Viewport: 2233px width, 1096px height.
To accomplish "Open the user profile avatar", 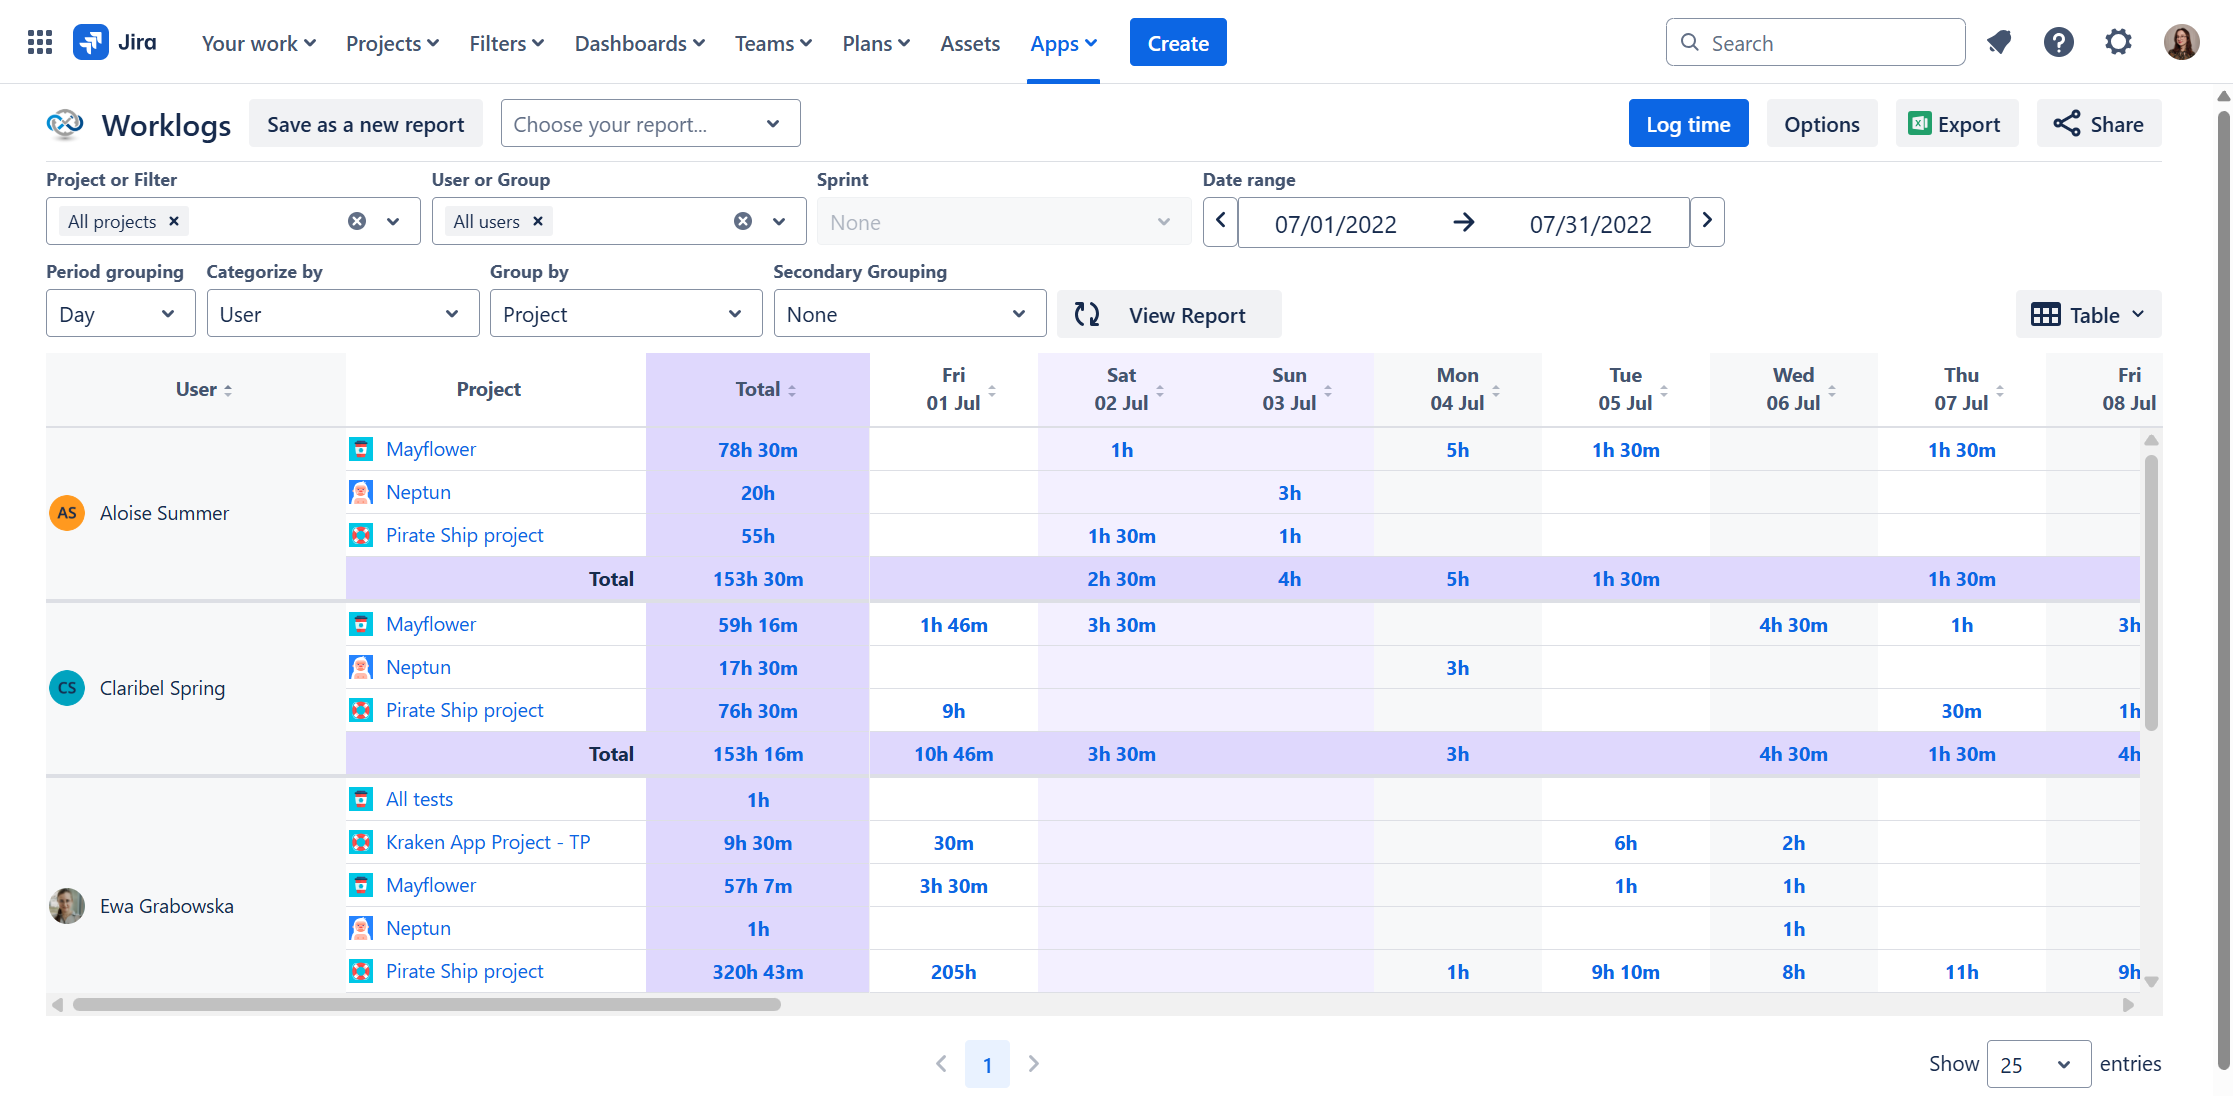I will point(2181,42).
